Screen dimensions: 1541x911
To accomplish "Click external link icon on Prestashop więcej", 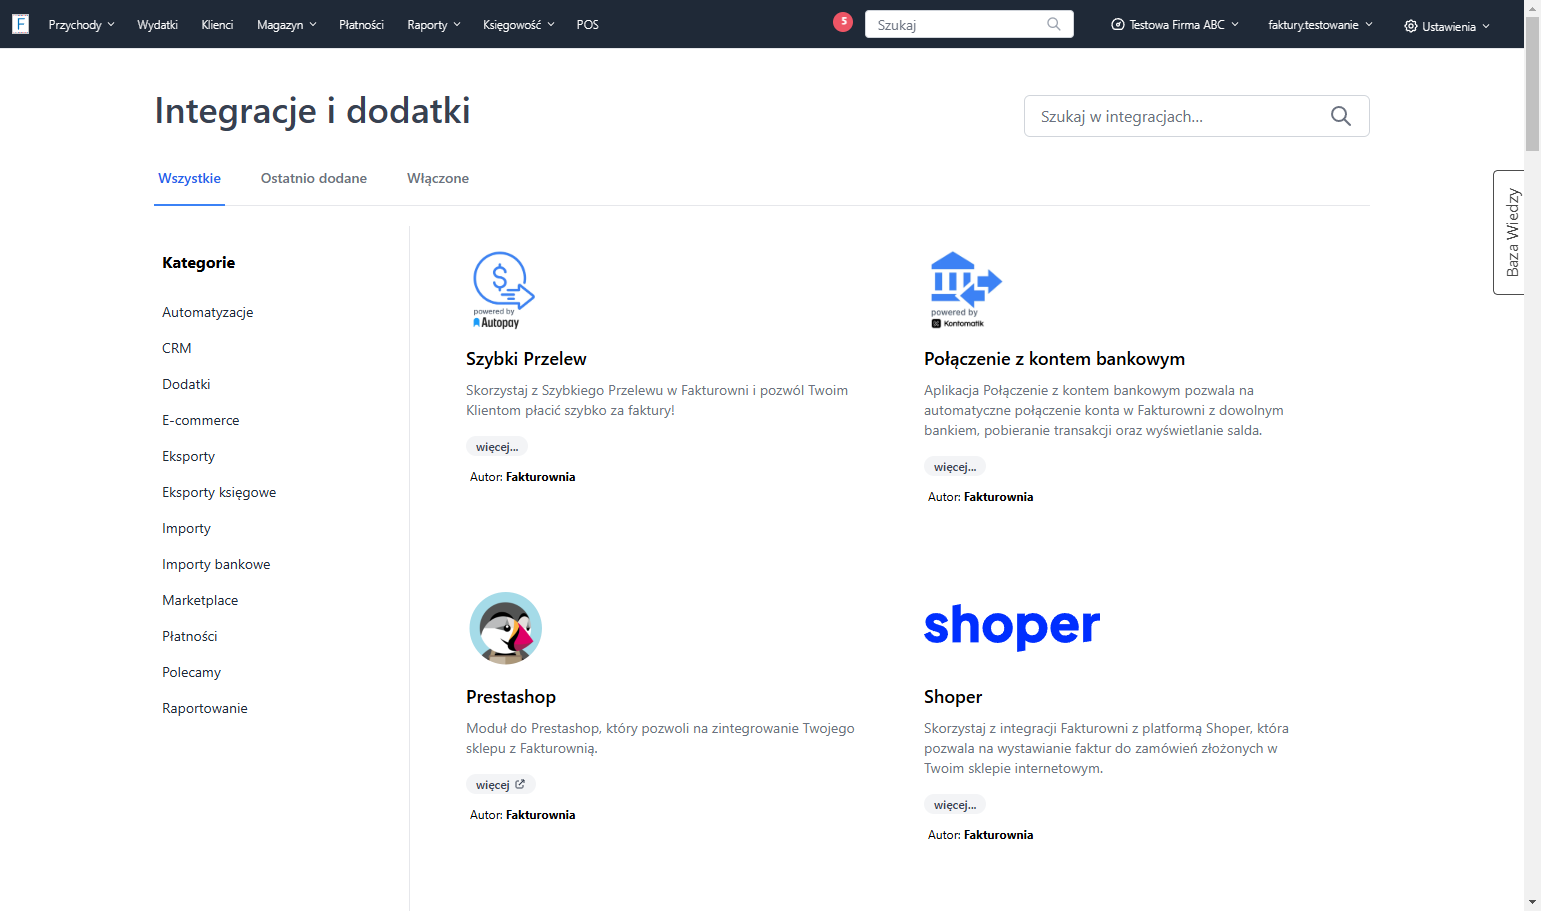I will point(520,784).
